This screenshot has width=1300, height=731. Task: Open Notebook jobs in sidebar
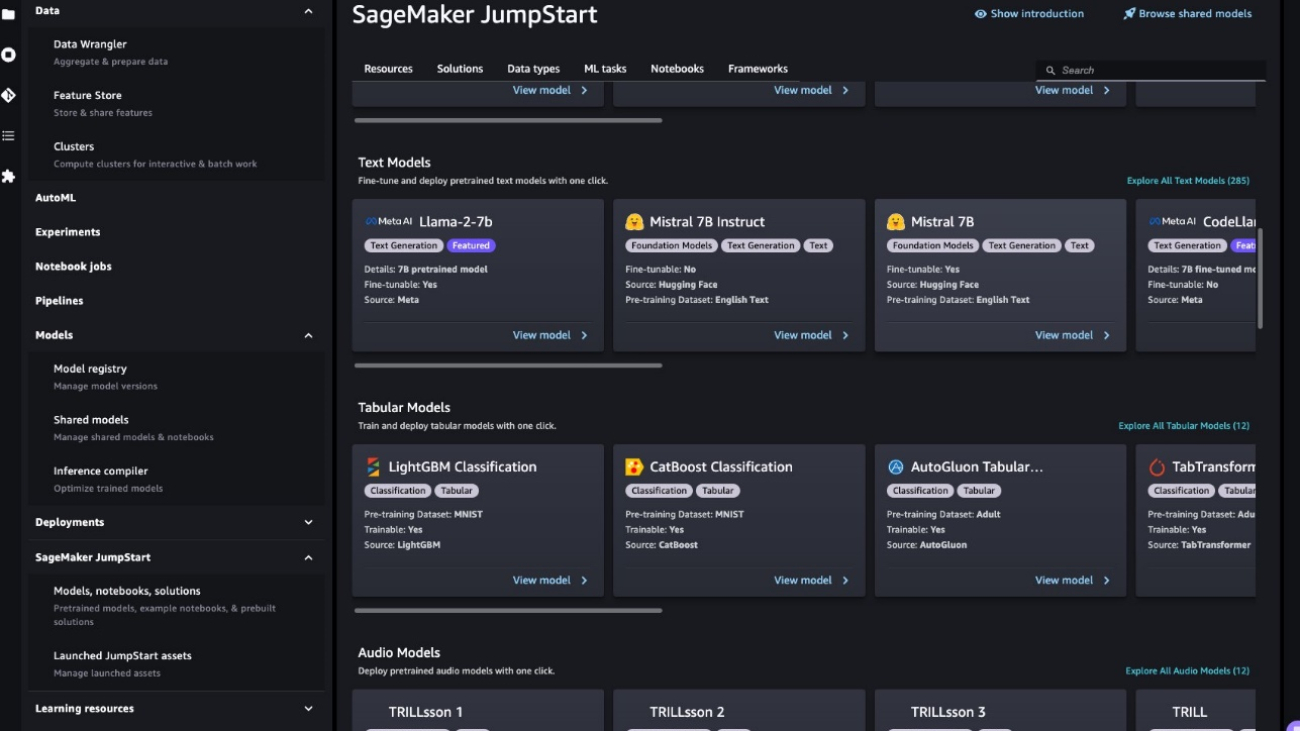pos(73,267)
